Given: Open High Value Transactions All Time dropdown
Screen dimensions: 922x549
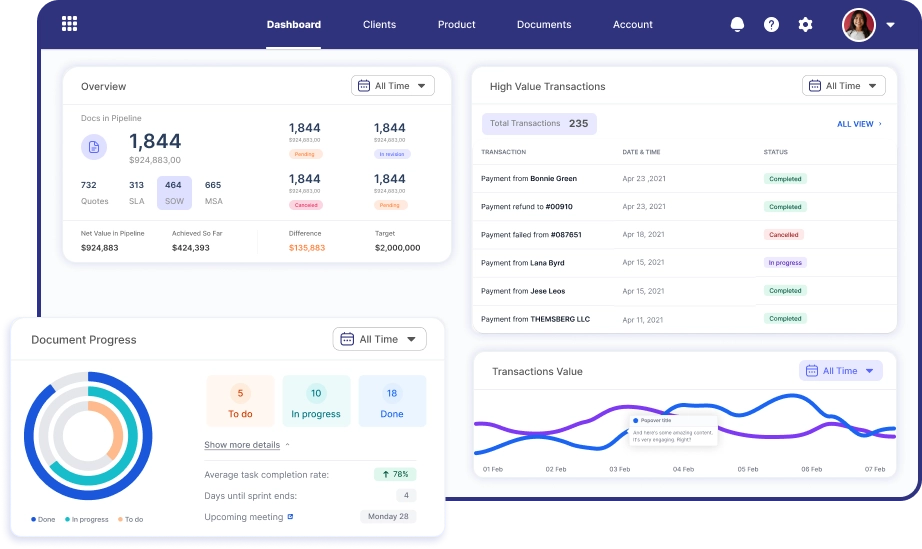Looking at the screenshot, I should [x=843, y=86].
